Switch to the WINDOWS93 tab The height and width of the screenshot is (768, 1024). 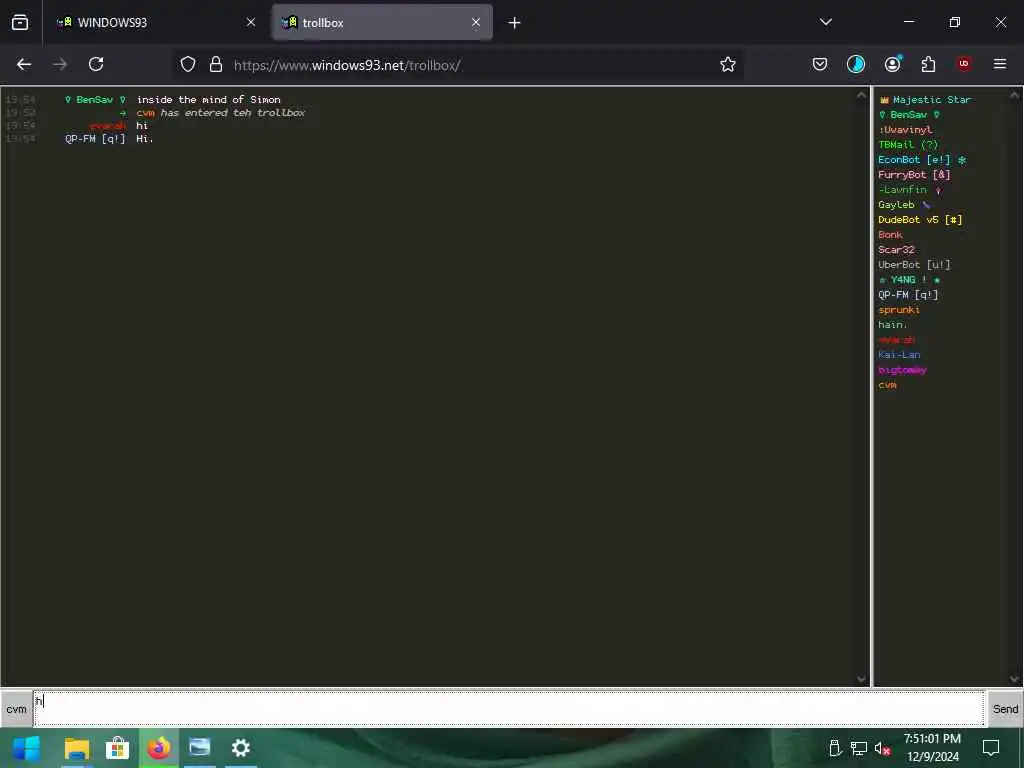154,23
